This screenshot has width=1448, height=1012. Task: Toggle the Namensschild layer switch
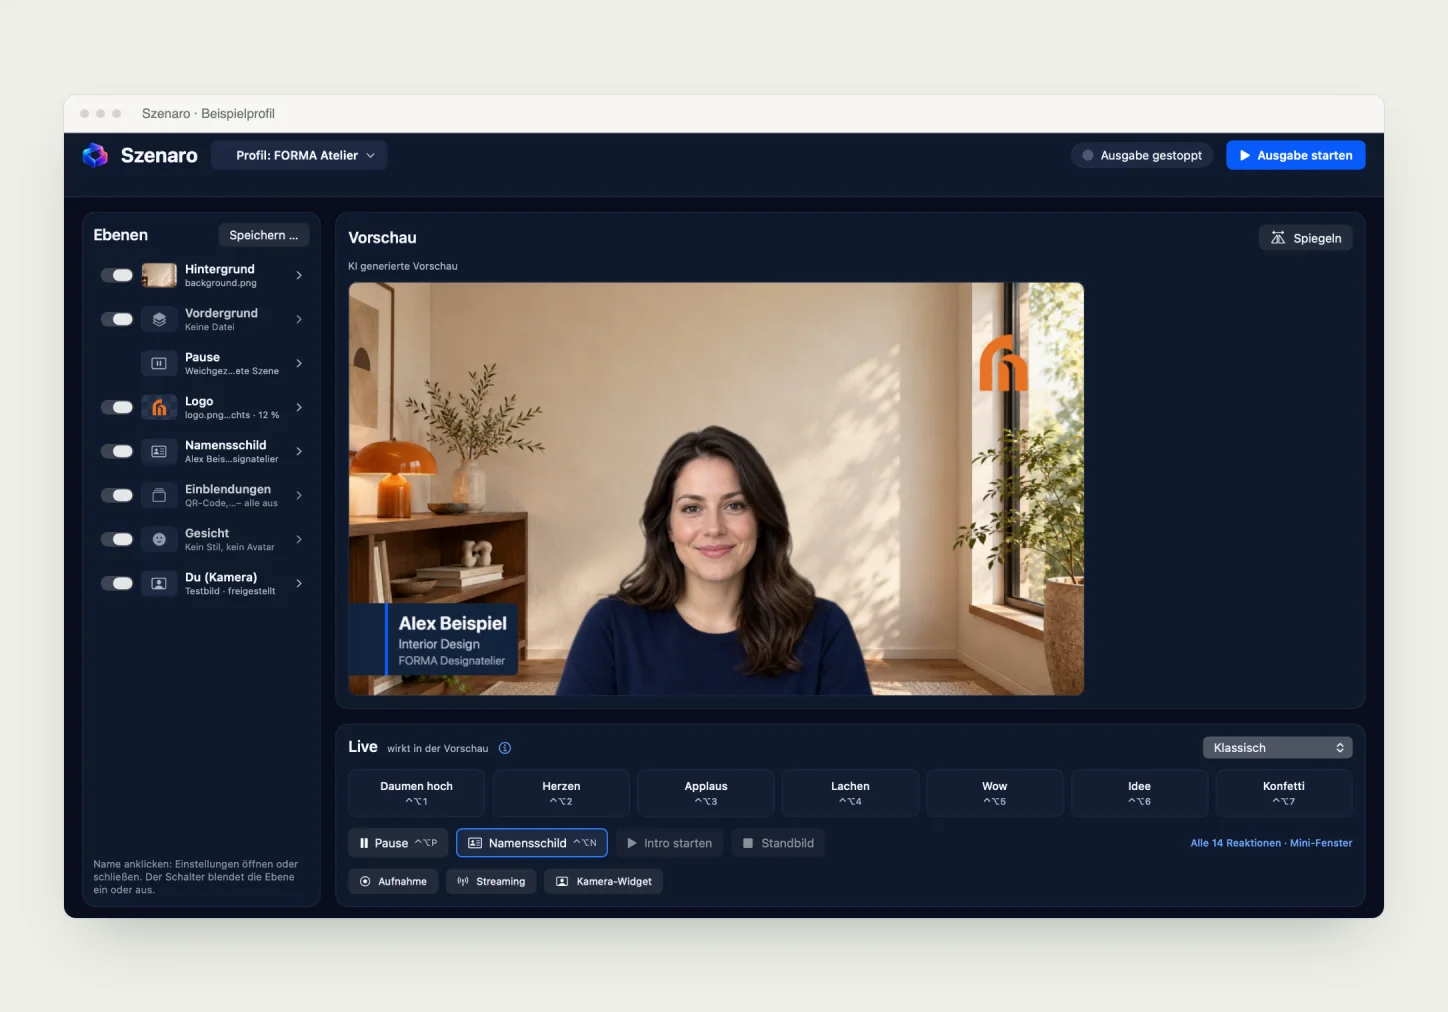click(x=117, y=451)
